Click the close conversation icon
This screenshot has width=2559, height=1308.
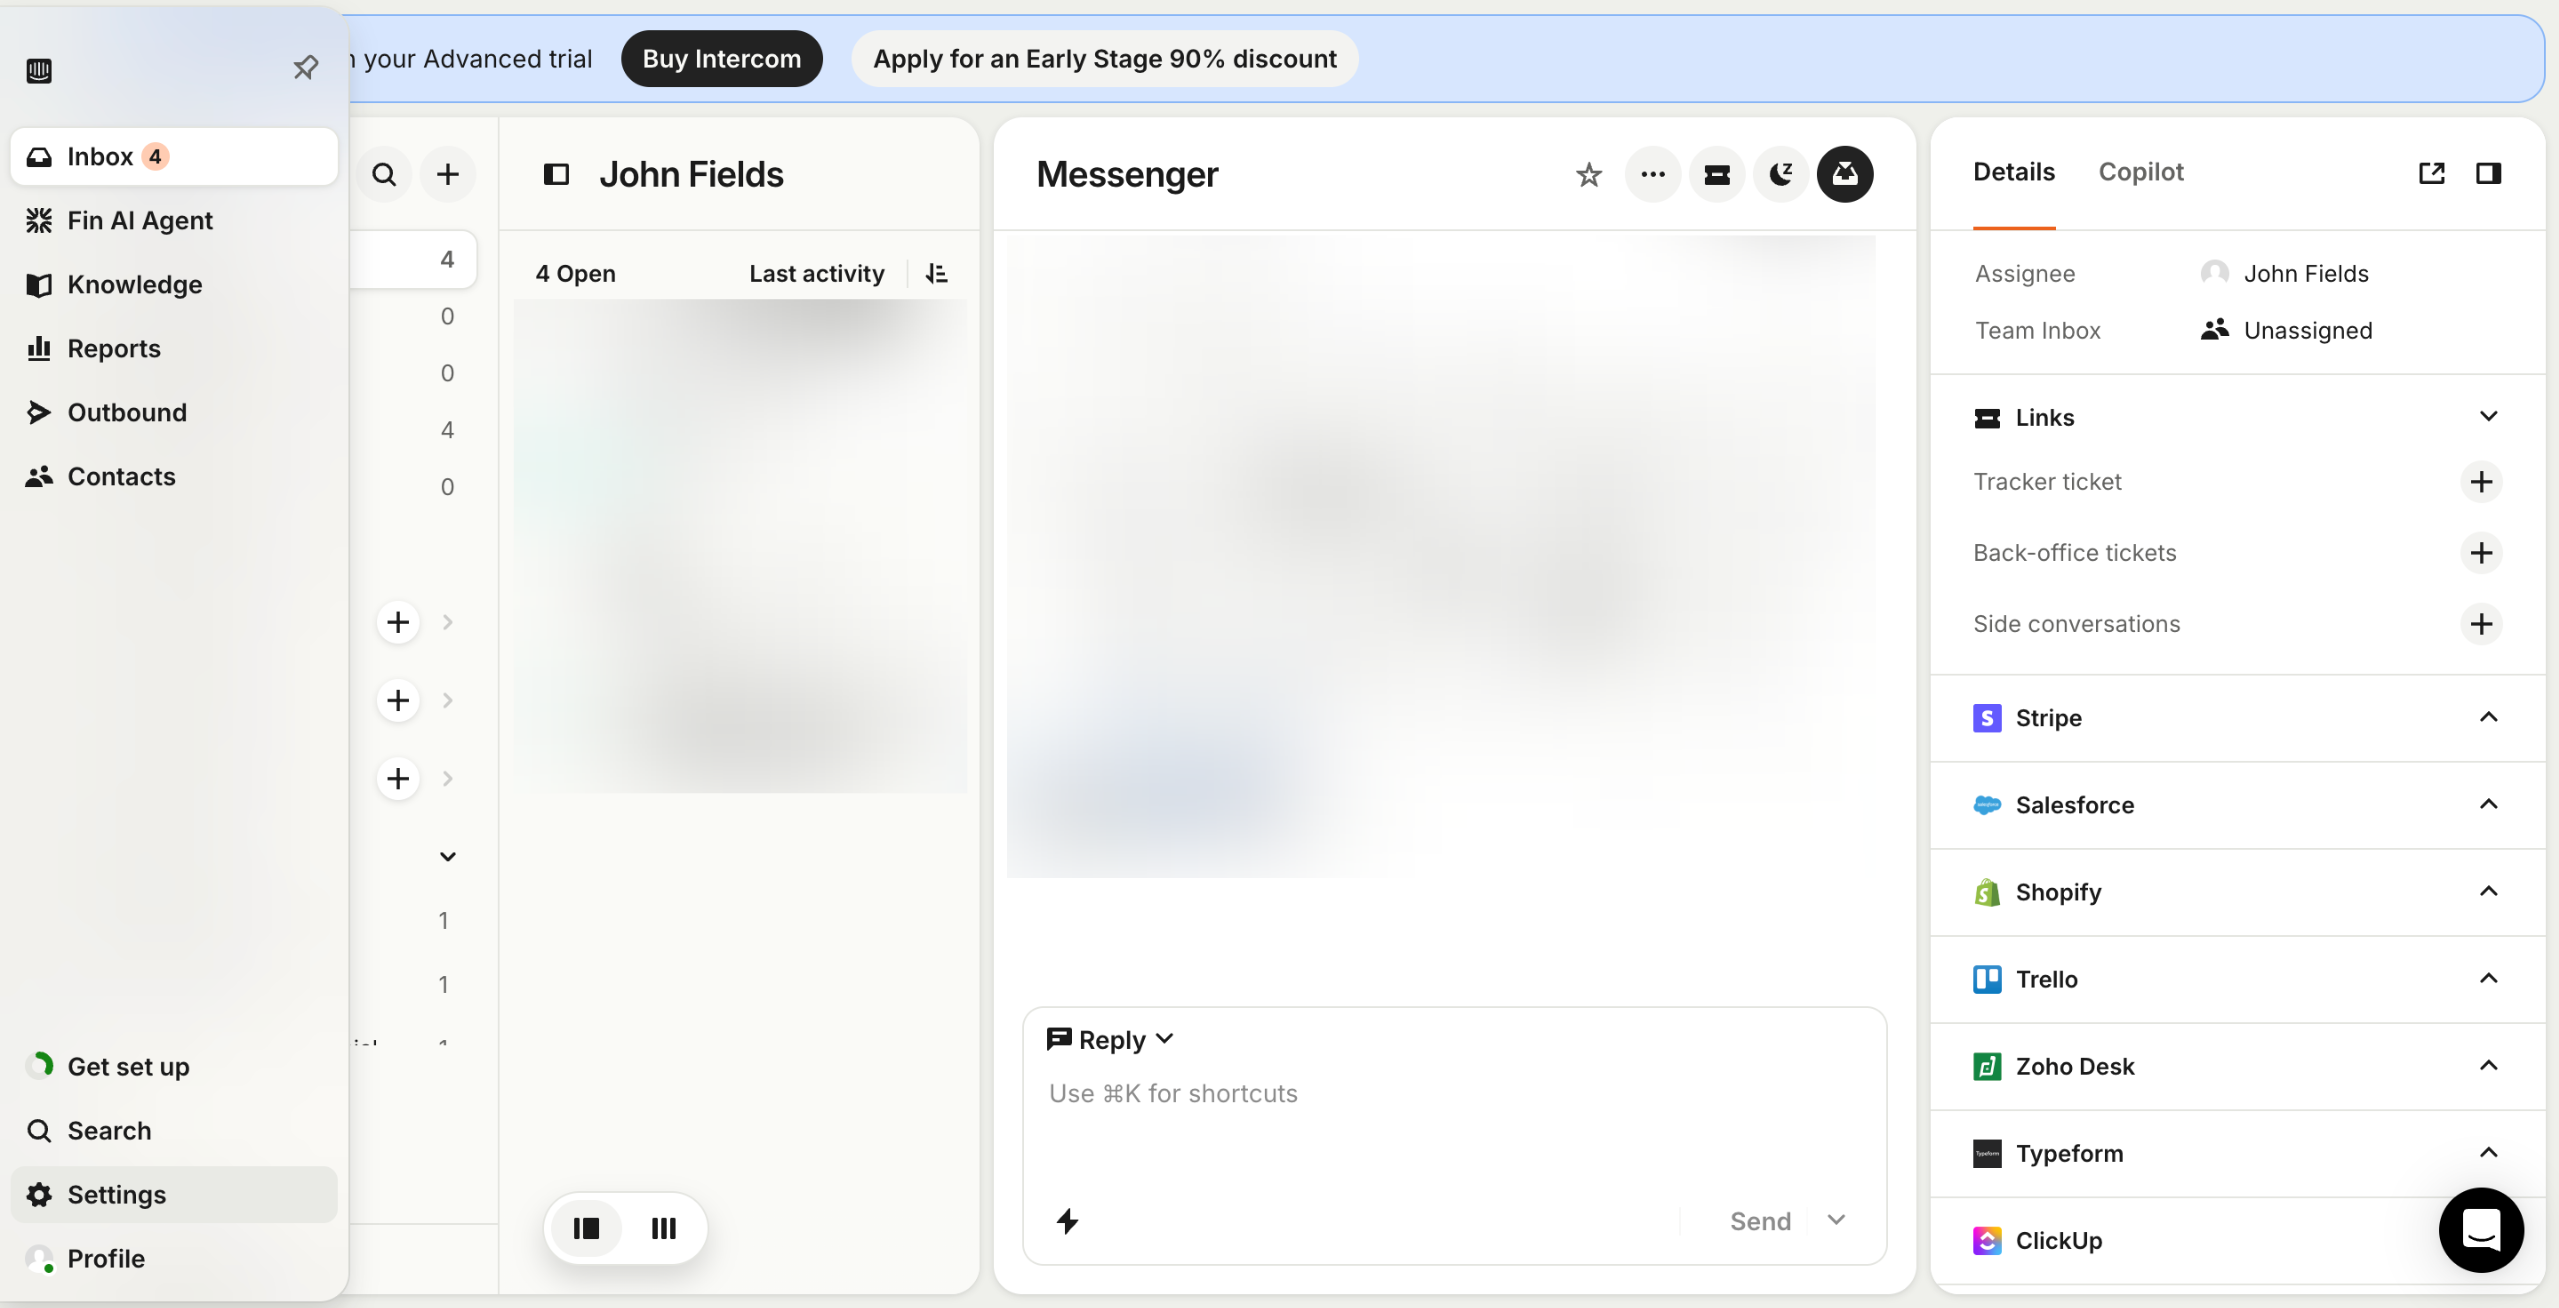point(1844,175)
